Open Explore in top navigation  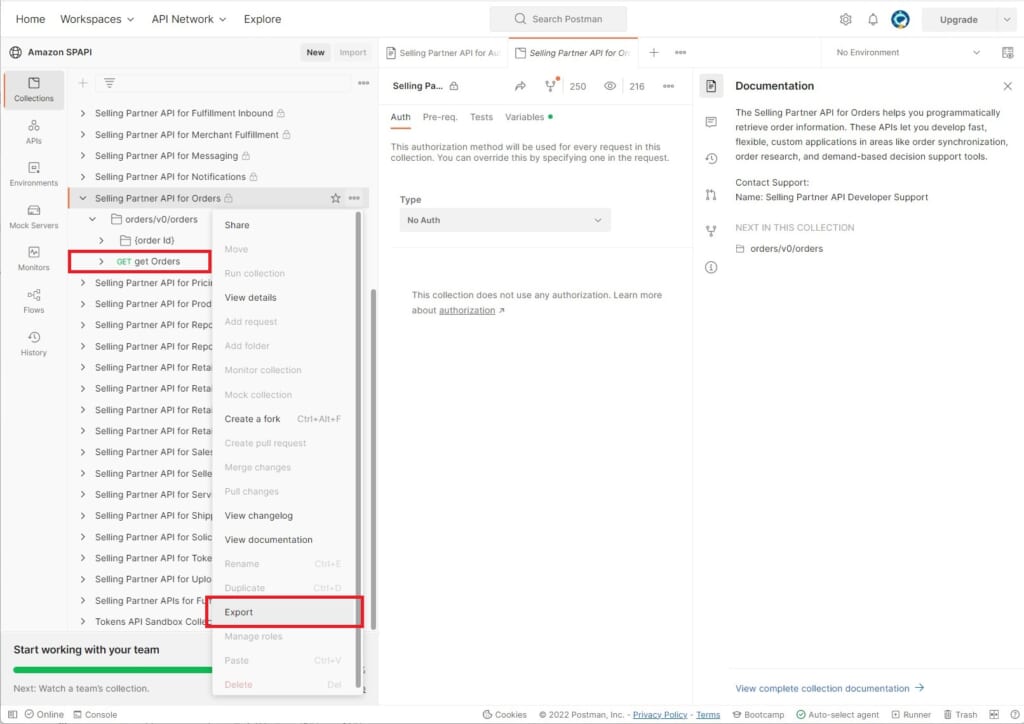click(263, 19)
